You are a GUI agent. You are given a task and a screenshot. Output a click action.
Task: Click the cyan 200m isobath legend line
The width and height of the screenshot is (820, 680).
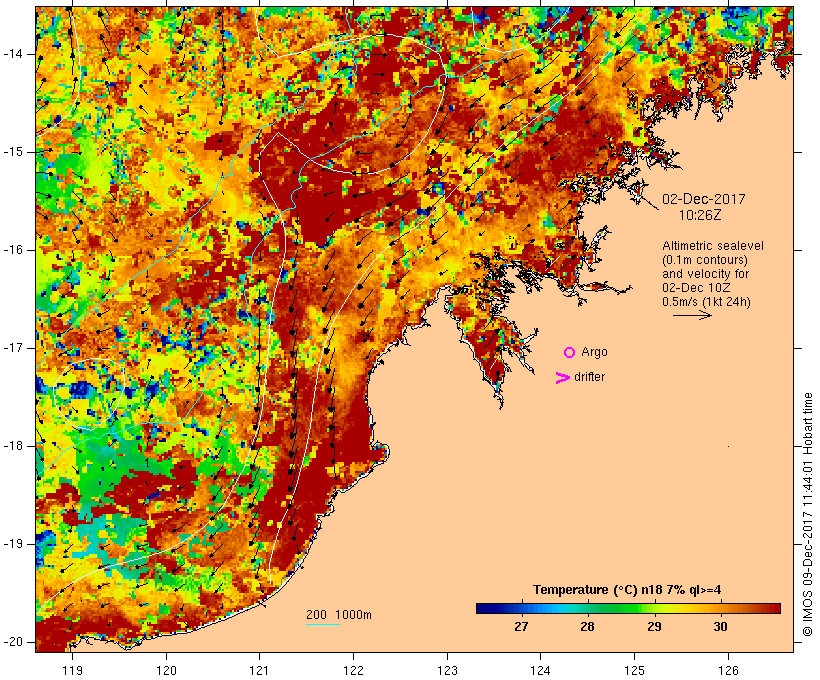point(323,624)
